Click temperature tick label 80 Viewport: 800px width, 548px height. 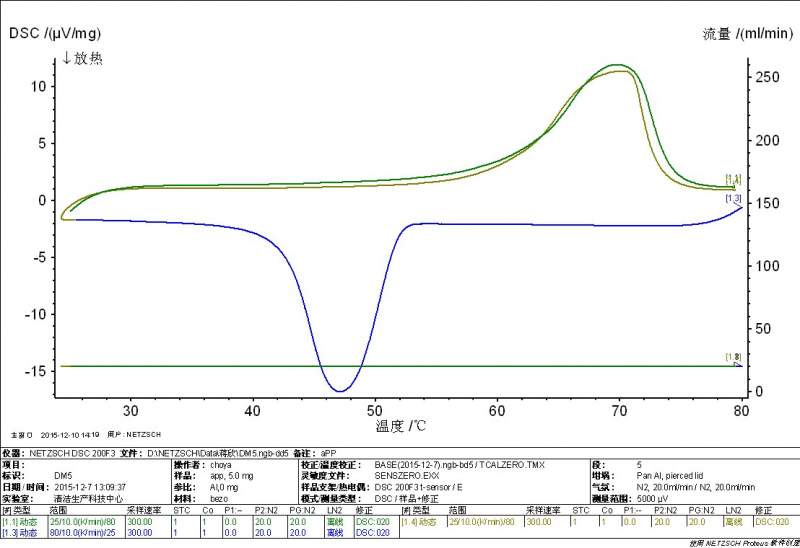click(x=741, y=411)
